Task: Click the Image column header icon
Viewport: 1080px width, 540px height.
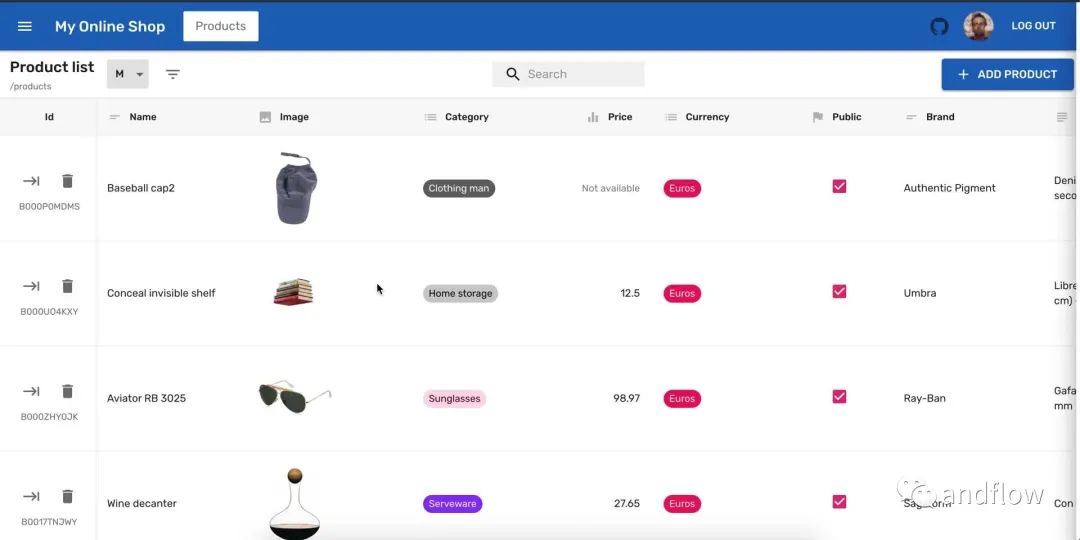Action: (265, 117)
